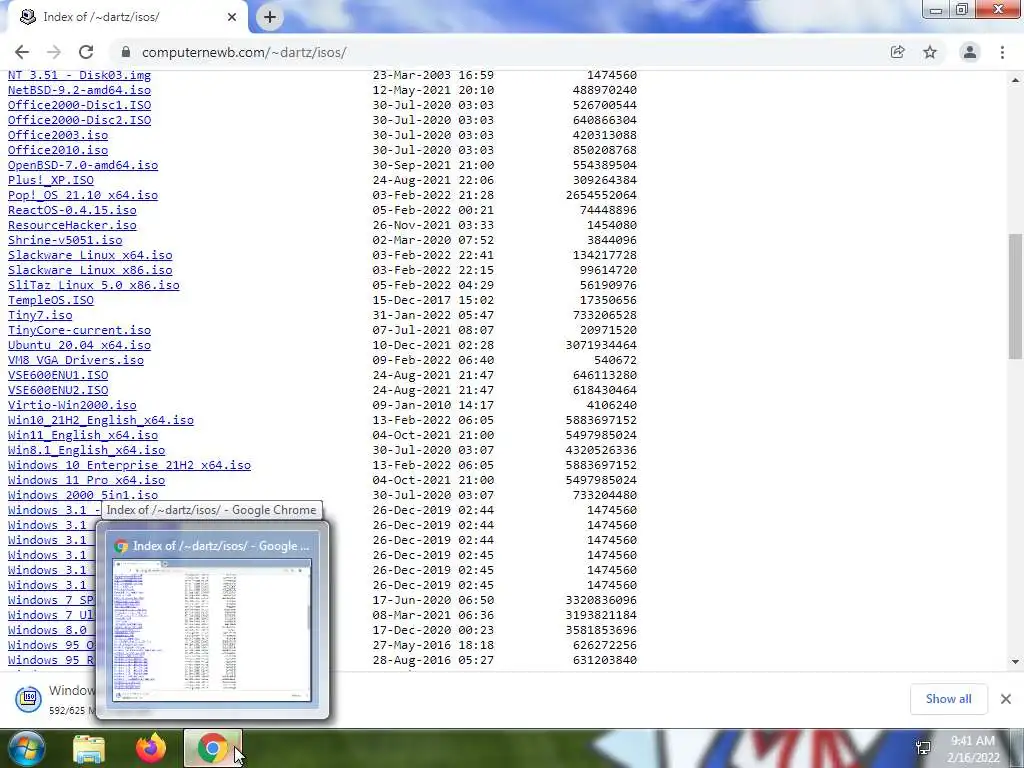This screenshot has width=1024, height=768.
Task: Click the date '17-Jun-2020 06:50'
Action: pyautogui.click(x=433, y=601)
